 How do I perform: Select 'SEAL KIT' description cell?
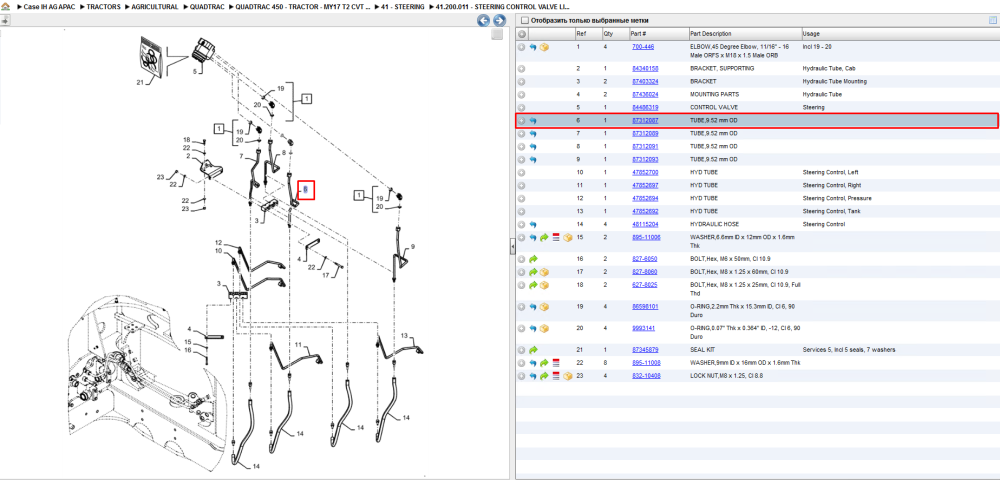pos(702,350)
